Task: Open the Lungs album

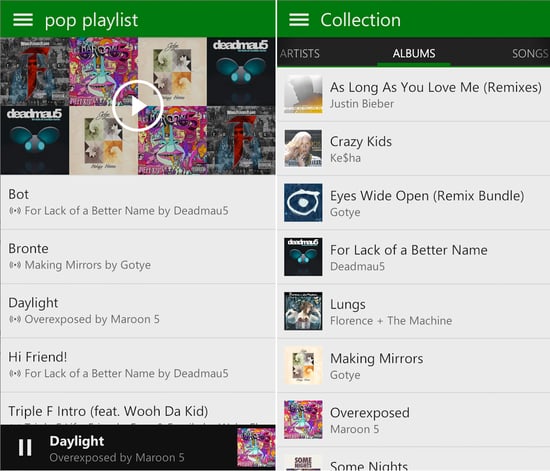Action: coord(414,311)
